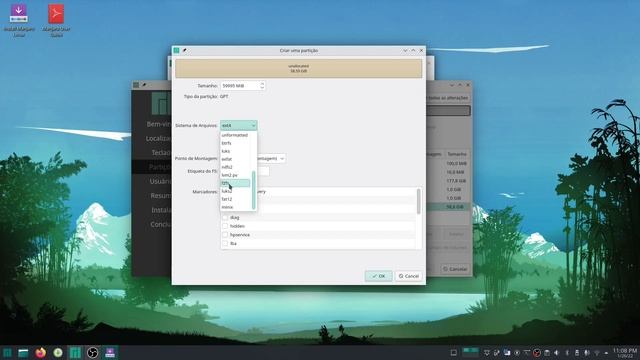The width and height of the screenshot is (640, 360).
Task: Click Cancelar button in installer window
Action: (455, 269)
